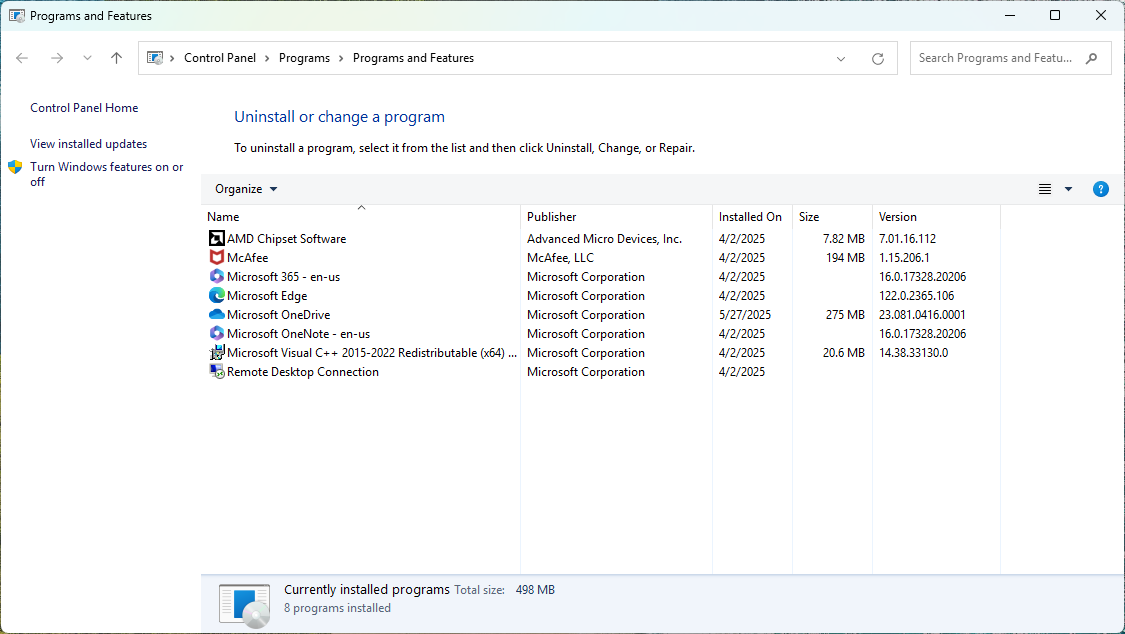The height and width of the screenshot is (634, 1125).
Task: Select the Microsoft OneDrive cloud icon
Action: pyautogui.click(x=217, y=315)
